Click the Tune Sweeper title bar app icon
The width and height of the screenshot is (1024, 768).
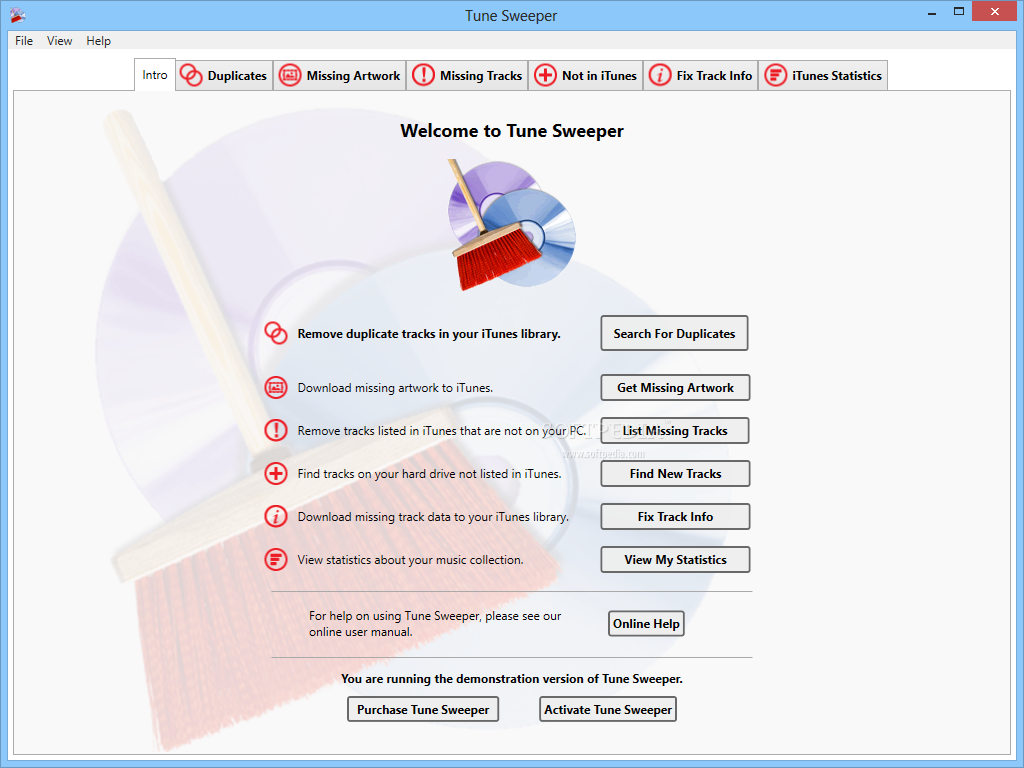[x=17, y=14]
